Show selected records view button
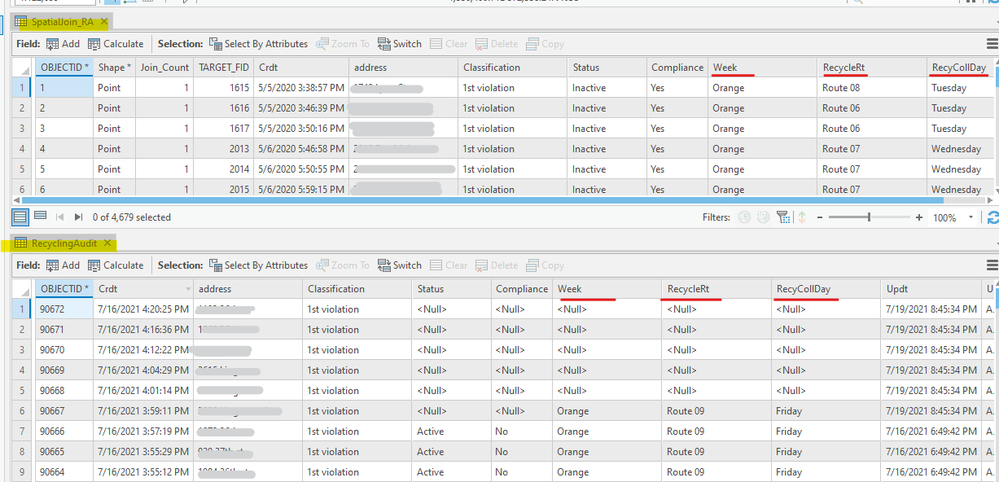 click(x=40, y=216)
